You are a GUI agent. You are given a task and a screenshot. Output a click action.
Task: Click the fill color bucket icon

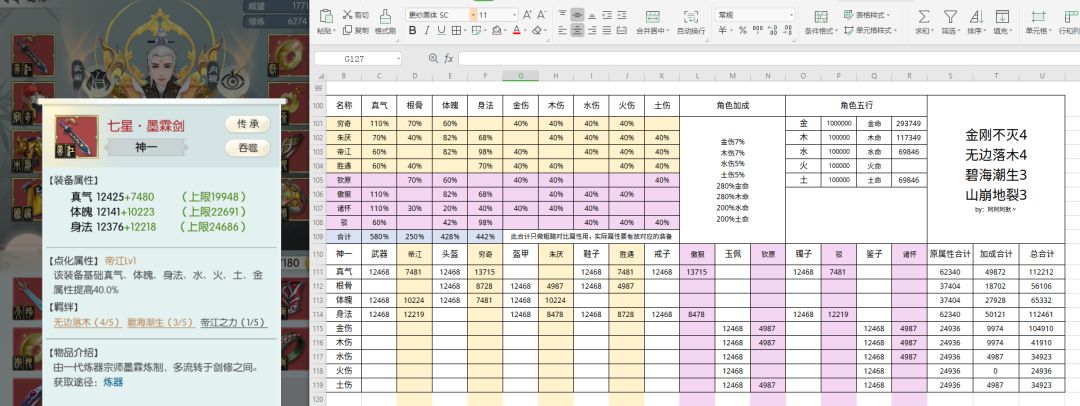[x=497, y=30]
